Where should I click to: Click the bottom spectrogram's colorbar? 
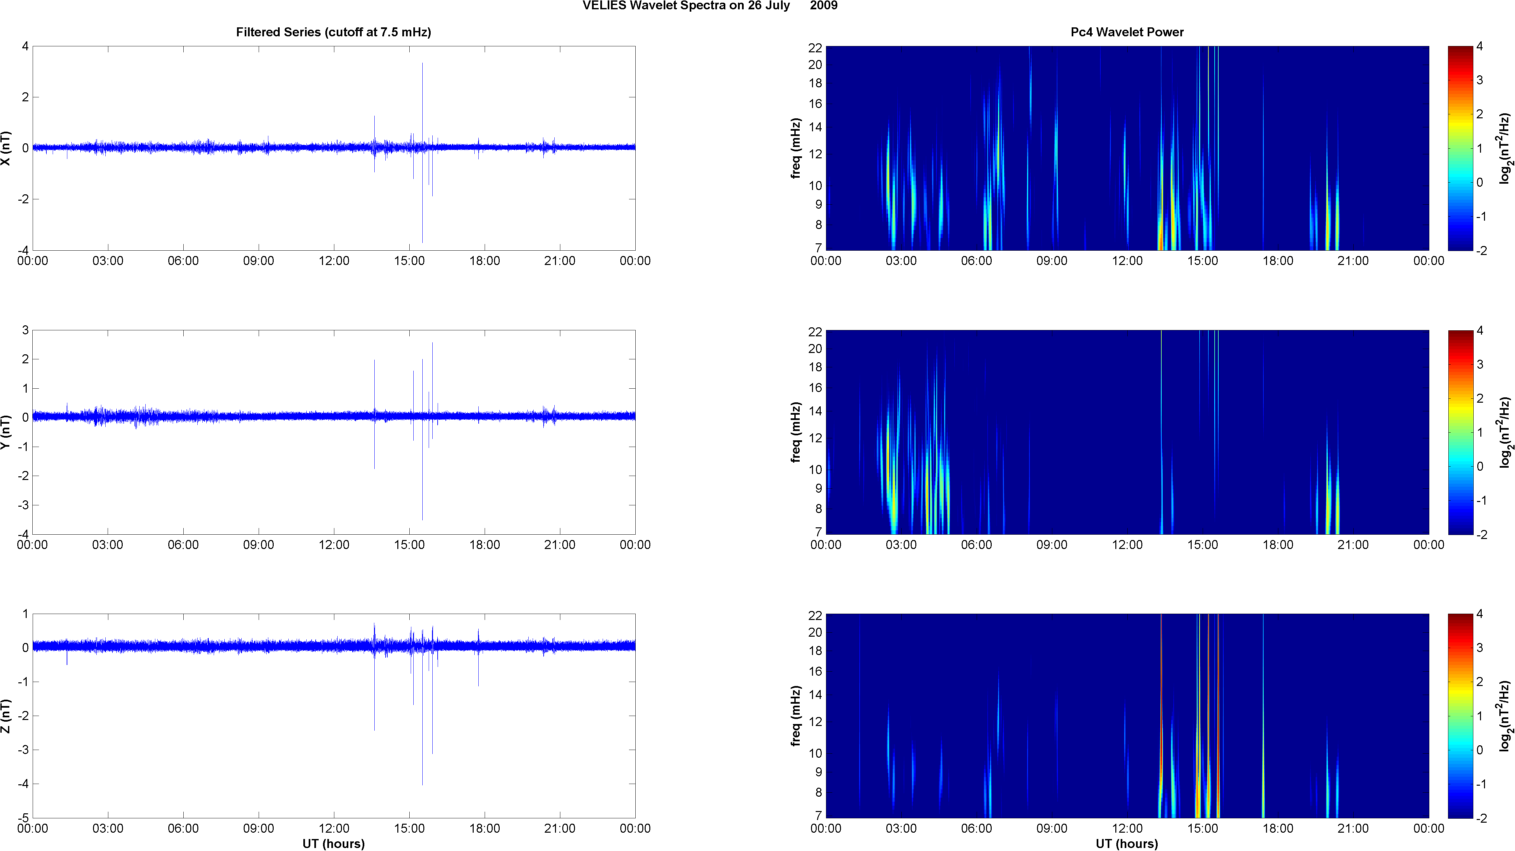(x=1460, y=716)
